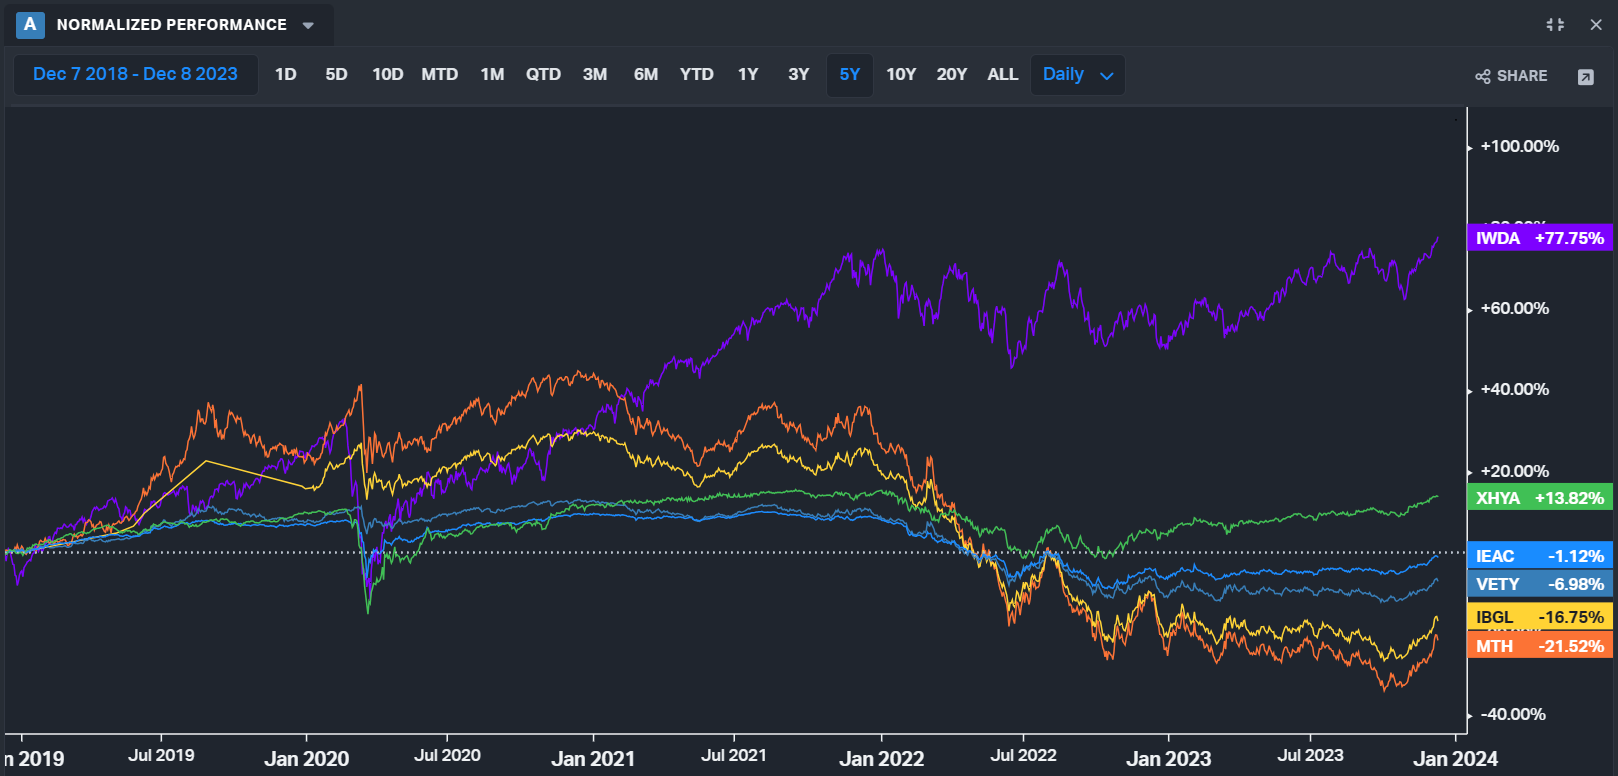
Task: Click the +40.00% y-axis label
Action: pyautogui.click(x=1515, y=389)
